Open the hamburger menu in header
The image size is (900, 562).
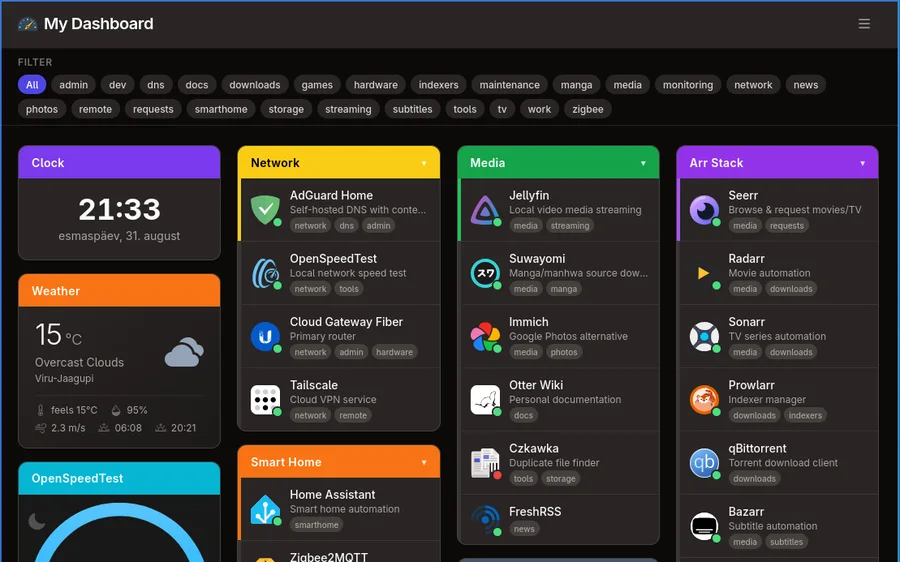click(864, 24)
